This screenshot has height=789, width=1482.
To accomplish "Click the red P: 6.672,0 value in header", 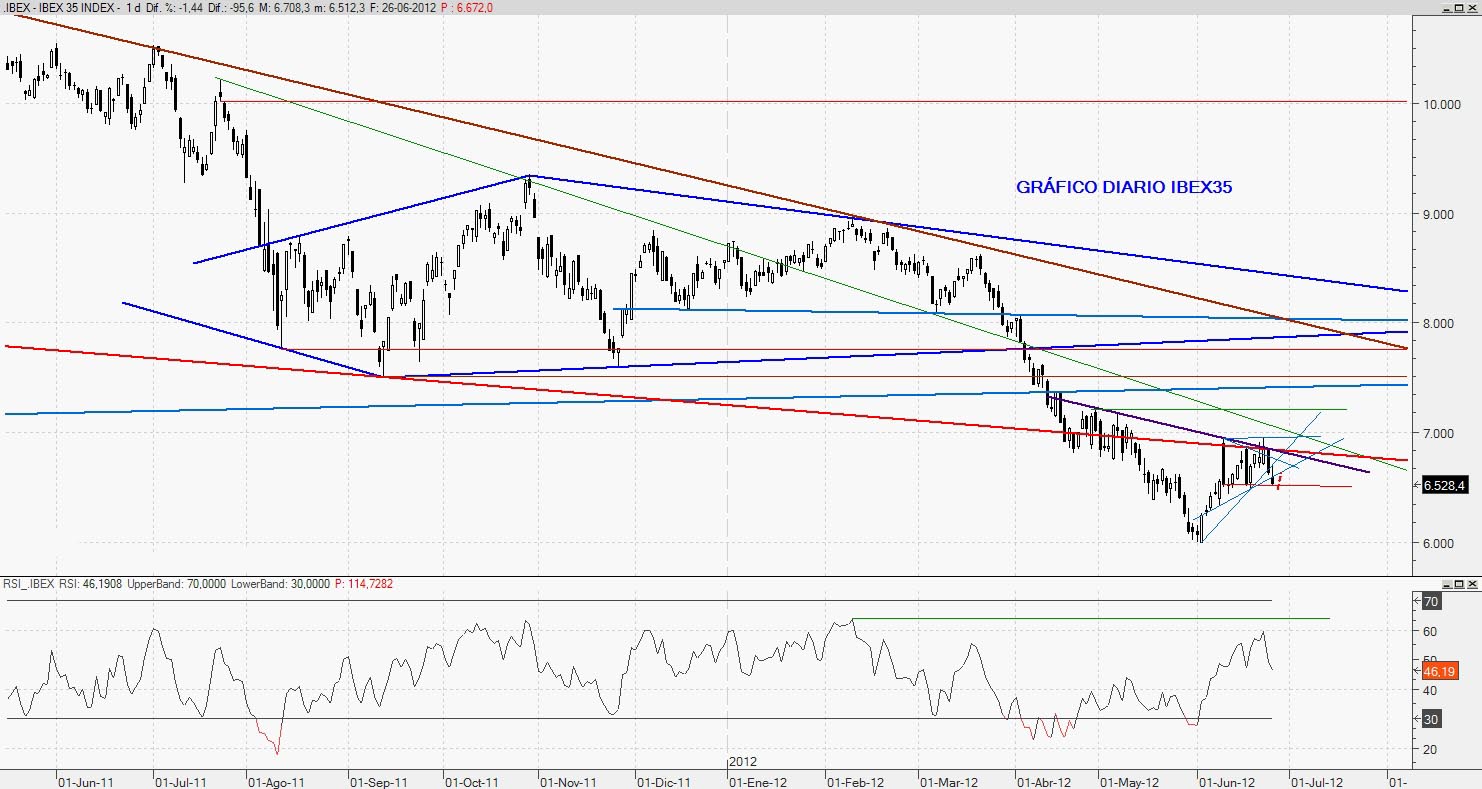I will point(458,8).
